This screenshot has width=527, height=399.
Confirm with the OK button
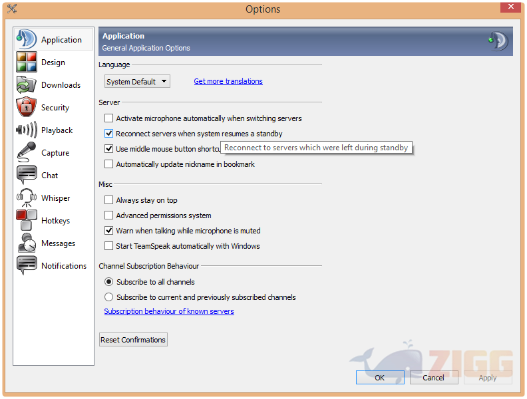[x=380, y=377]
